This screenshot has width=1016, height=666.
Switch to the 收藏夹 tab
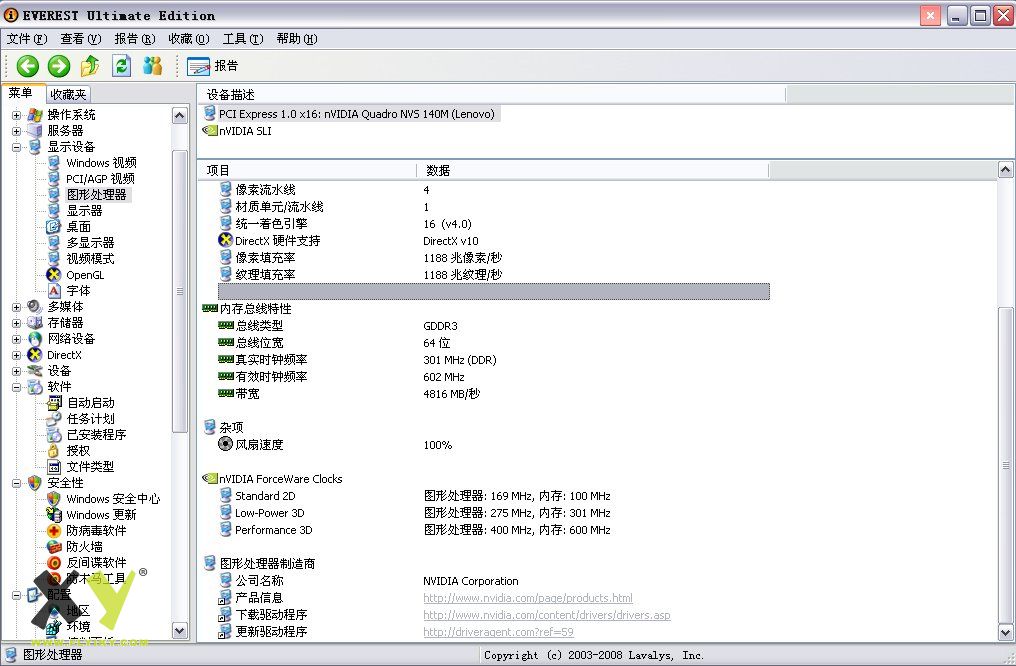pos(68,95)
